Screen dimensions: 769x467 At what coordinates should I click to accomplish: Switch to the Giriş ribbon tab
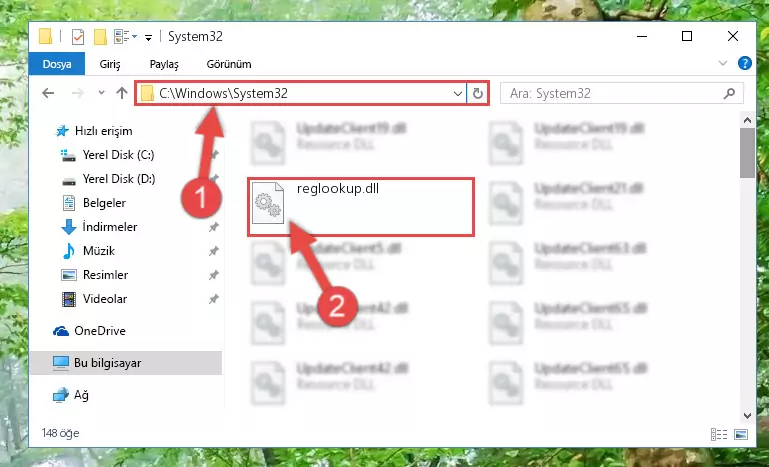point(110,64)
